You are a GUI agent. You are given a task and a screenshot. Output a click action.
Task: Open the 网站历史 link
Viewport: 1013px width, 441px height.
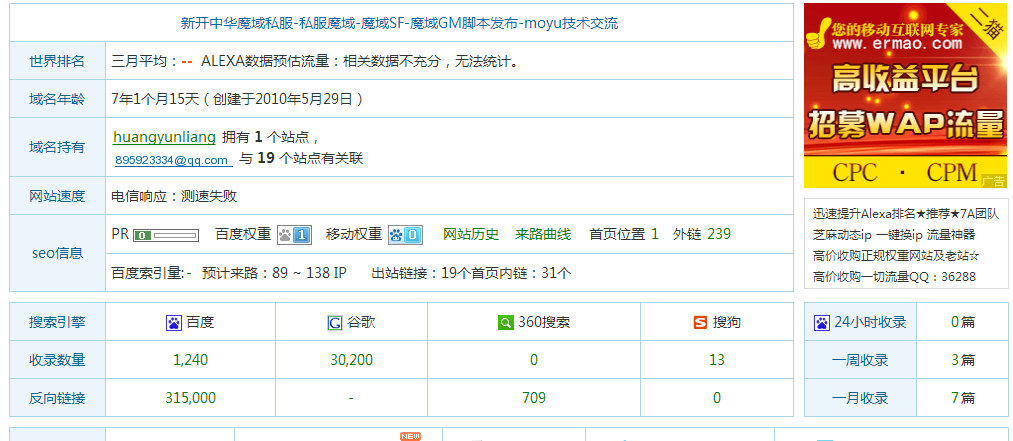(471, 234)
